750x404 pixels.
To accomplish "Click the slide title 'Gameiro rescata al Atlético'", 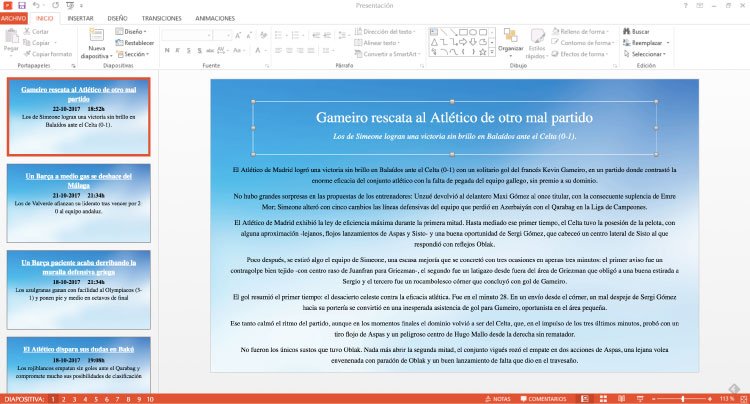I will 454,118.
